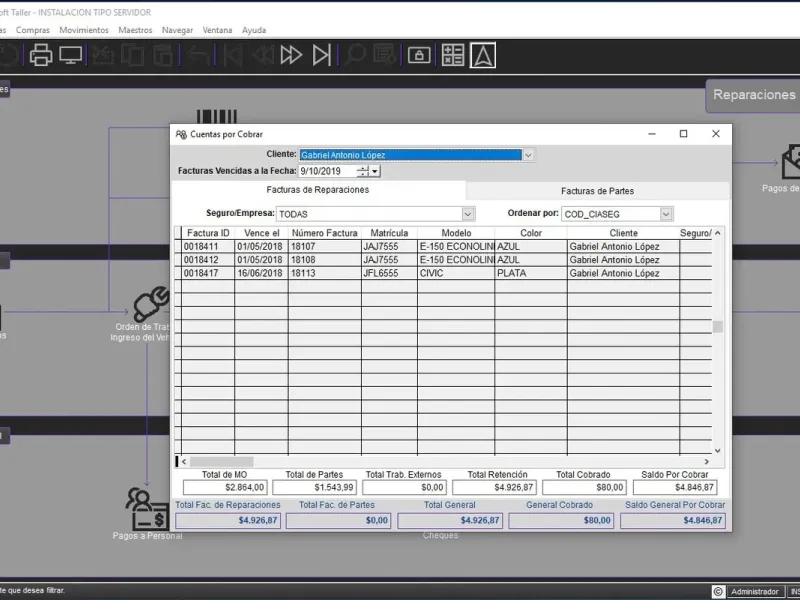The height and width of the screenshot is (600, 800).
Task: Expand the Cliente dropdown
Action: coord(528,155)
